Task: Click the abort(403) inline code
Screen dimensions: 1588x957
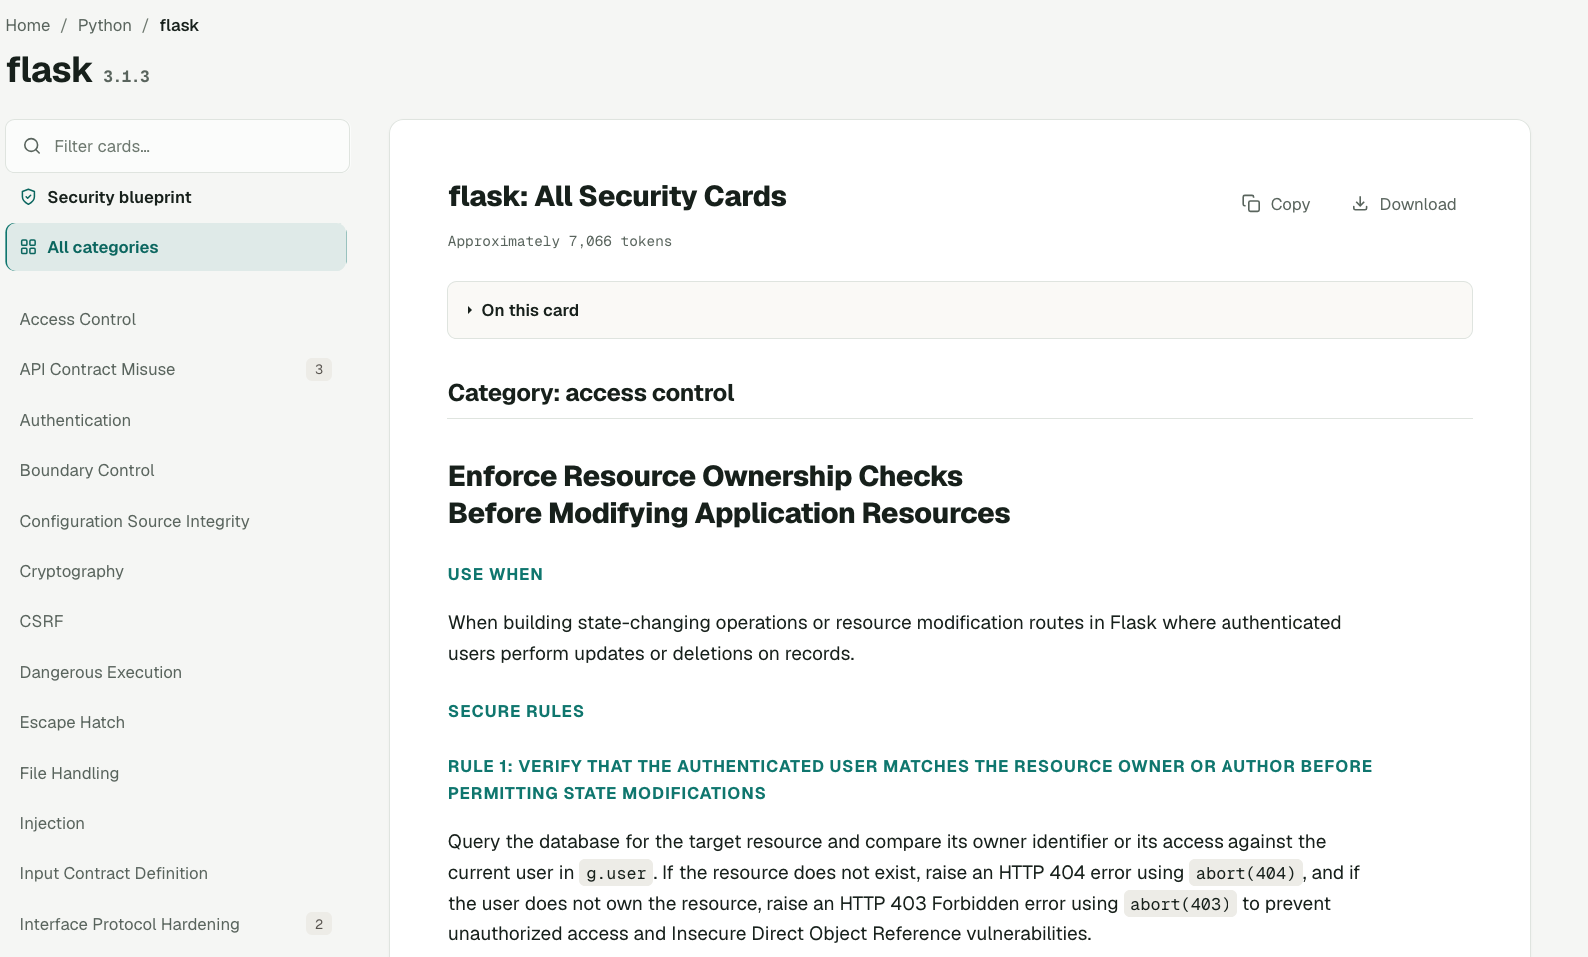Action: (x=1180, y=904)
